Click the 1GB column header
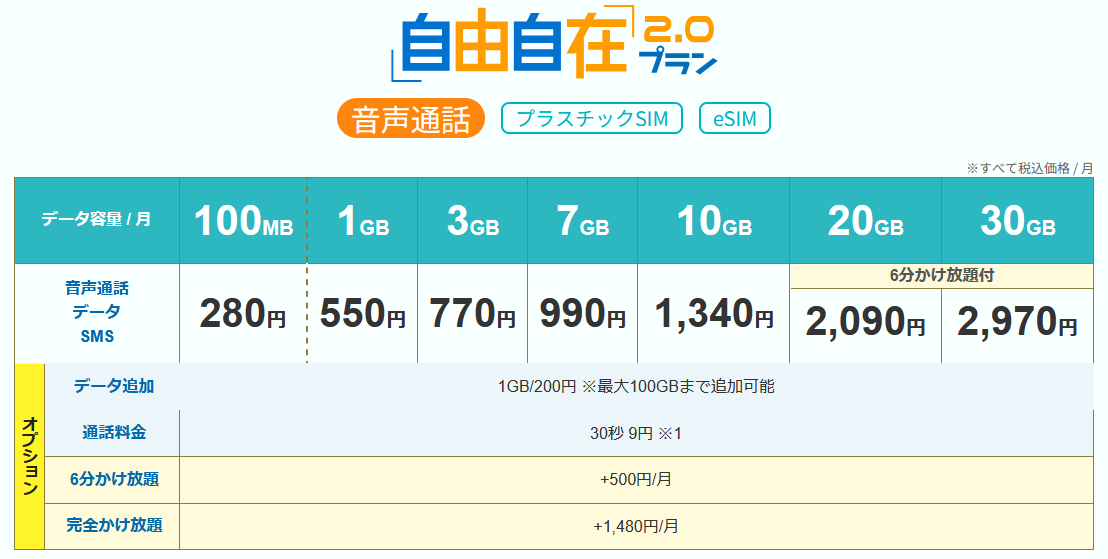 click(x=363, y=220)
